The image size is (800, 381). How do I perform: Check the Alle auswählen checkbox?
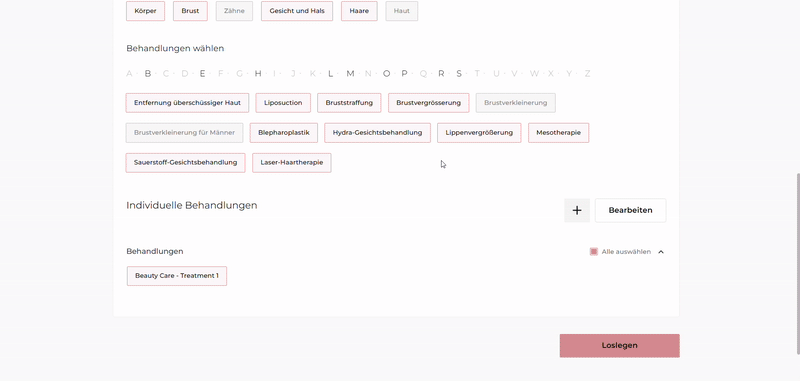point(593,251)
